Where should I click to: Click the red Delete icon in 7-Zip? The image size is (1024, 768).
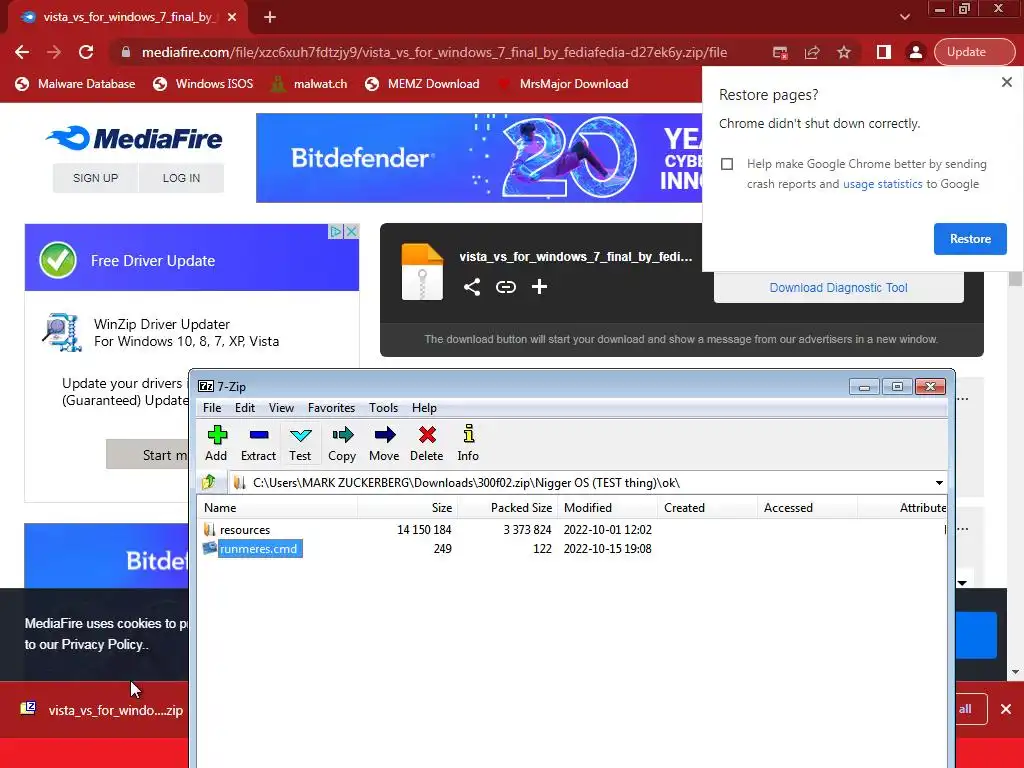(426, 443)
